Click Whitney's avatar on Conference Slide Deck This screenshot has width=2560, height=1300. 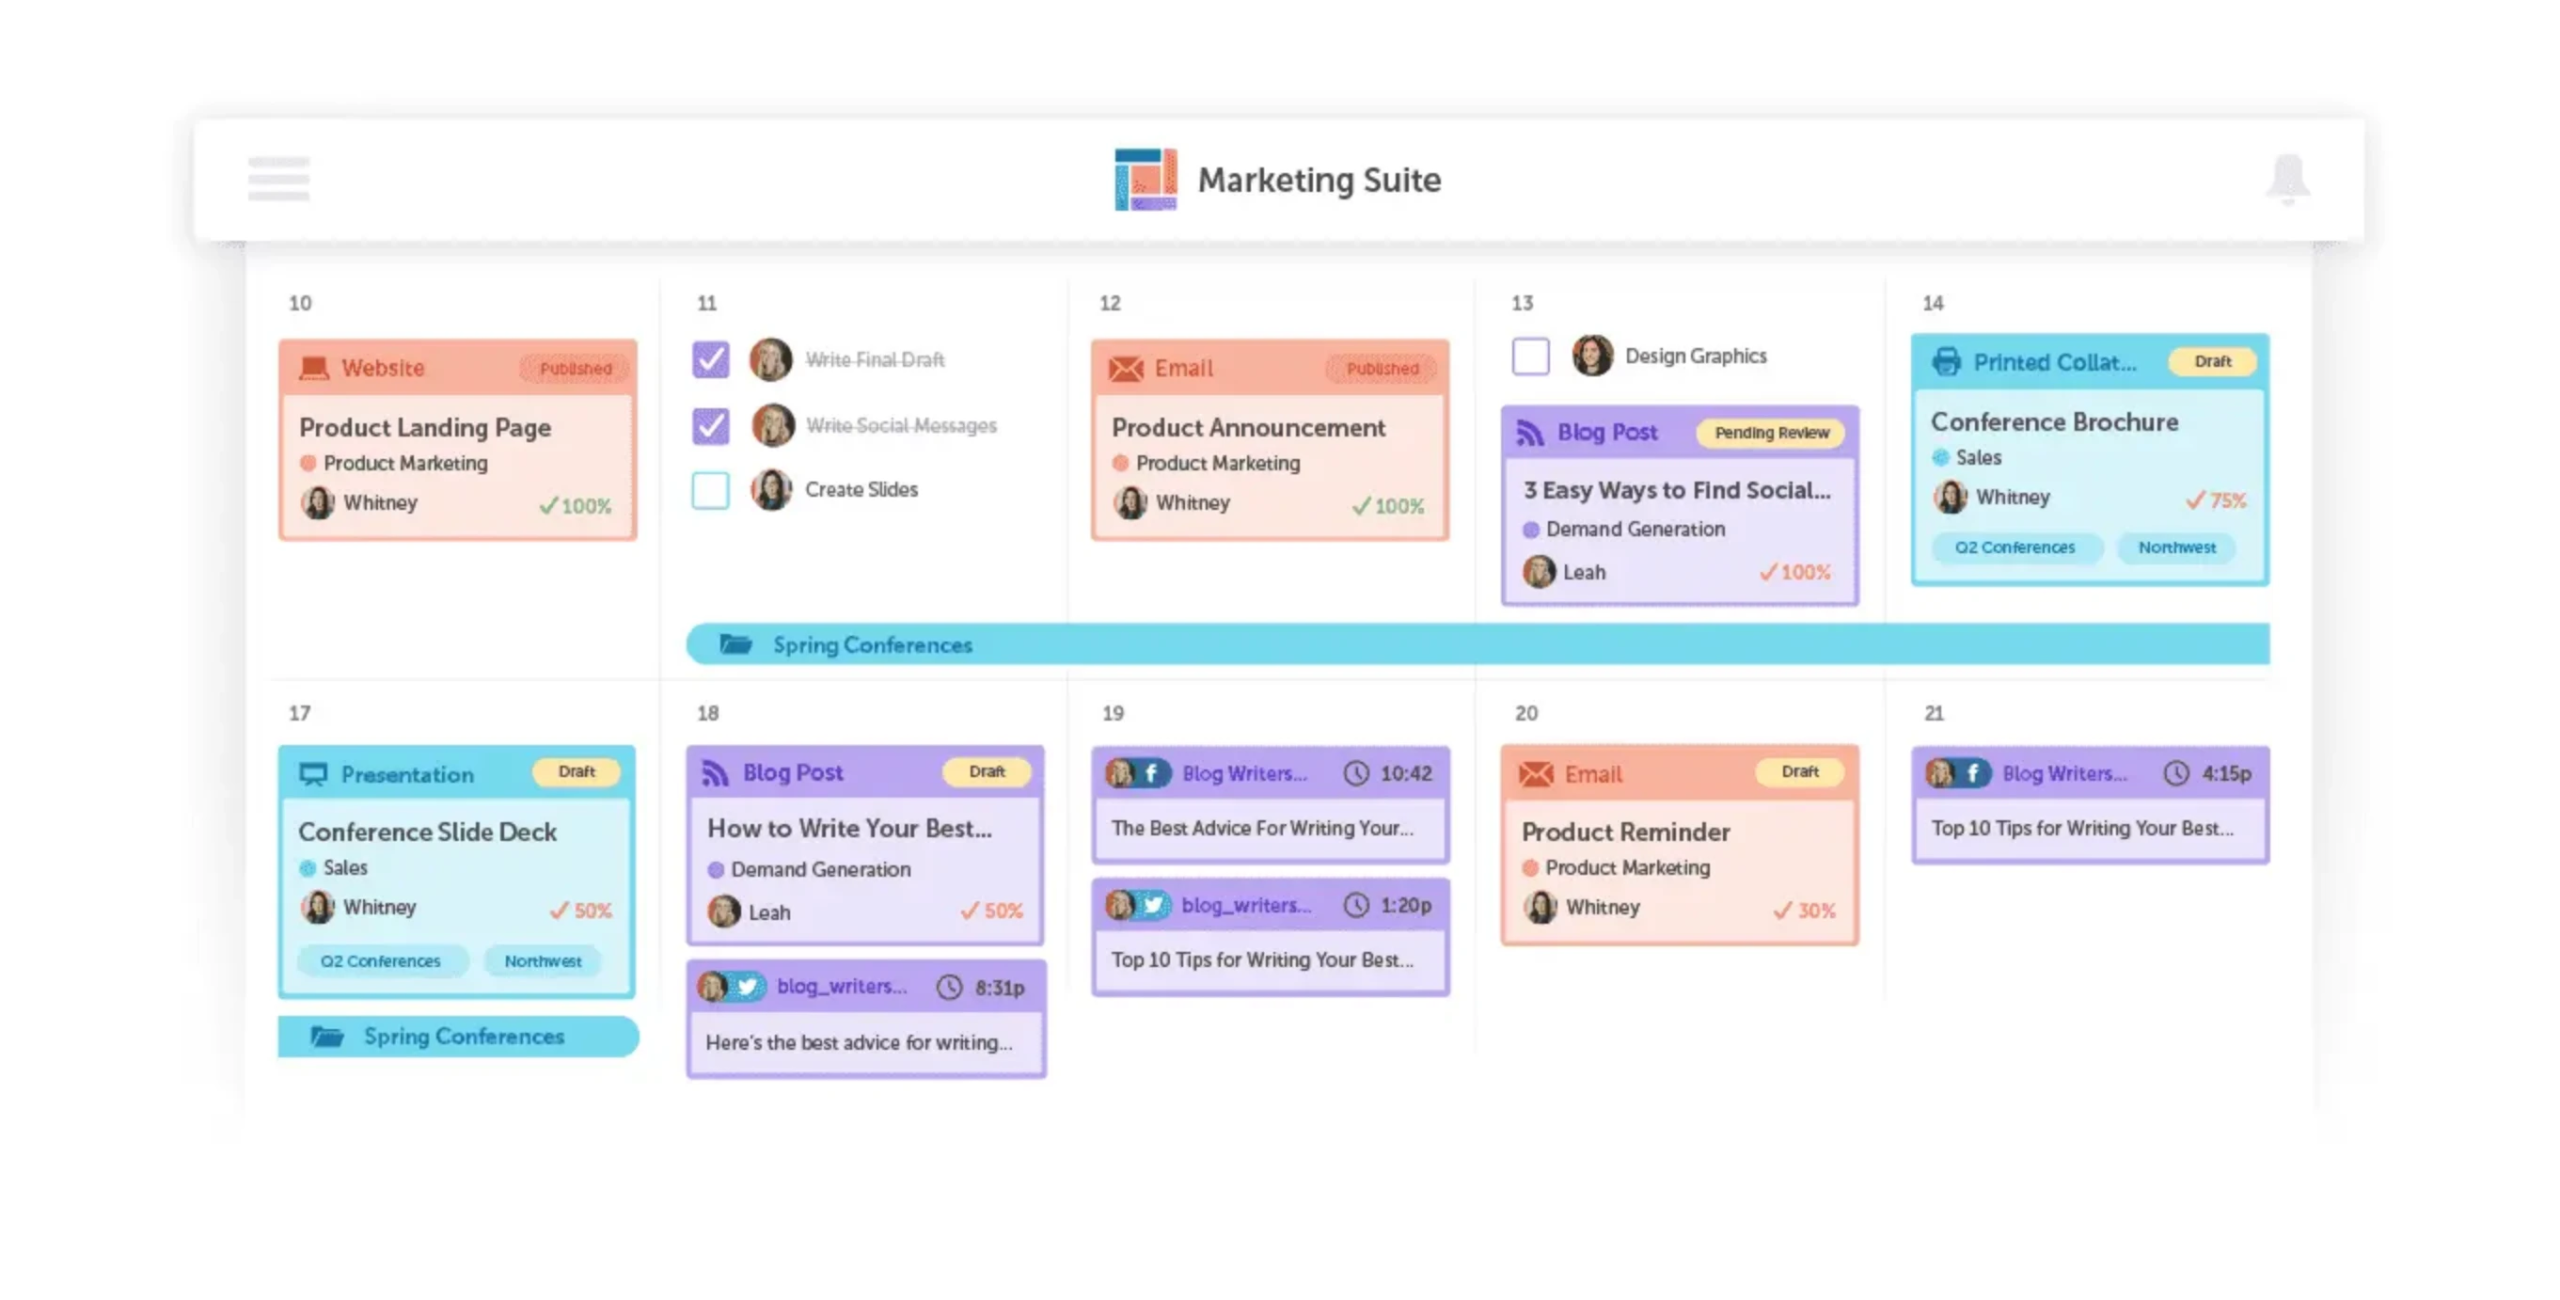[316, 907]
